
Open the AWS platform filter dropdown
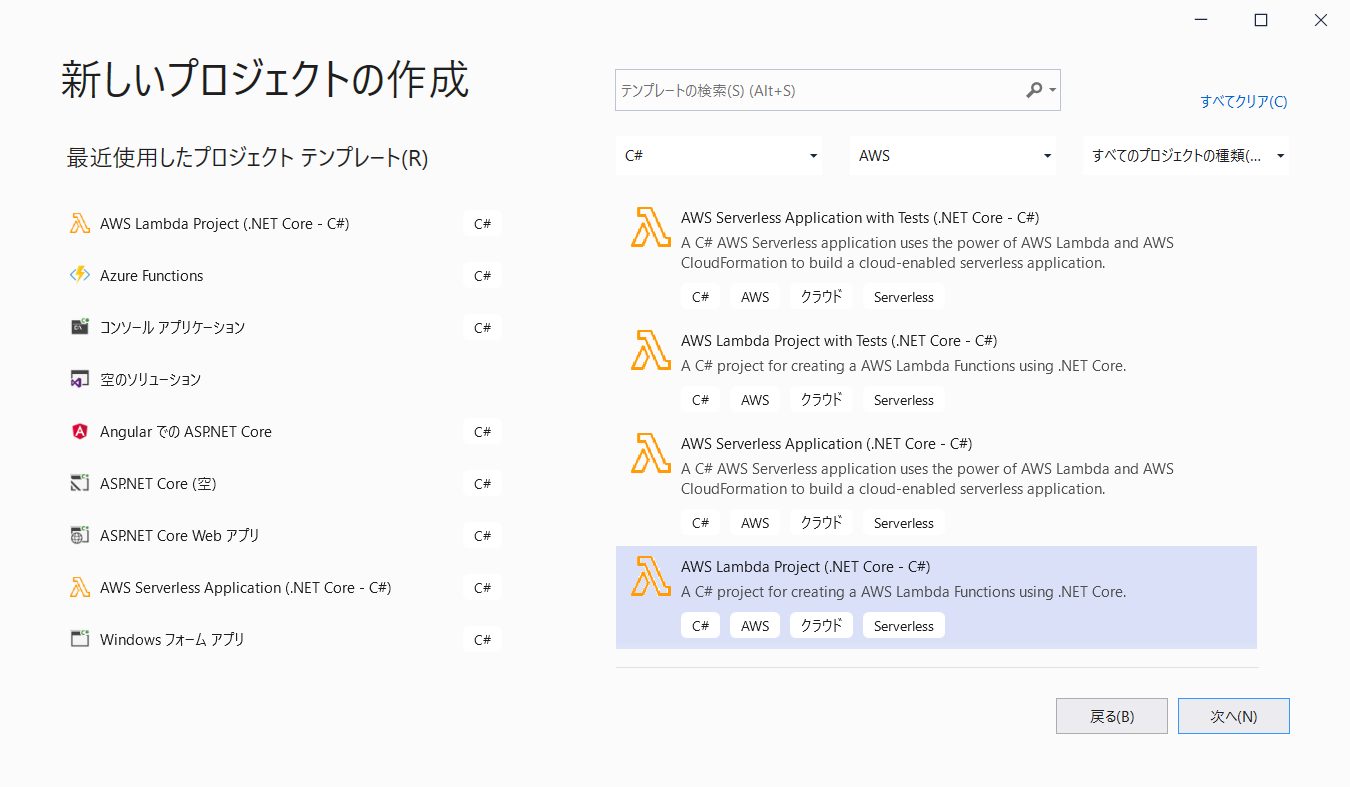click(x=952, y=156)
